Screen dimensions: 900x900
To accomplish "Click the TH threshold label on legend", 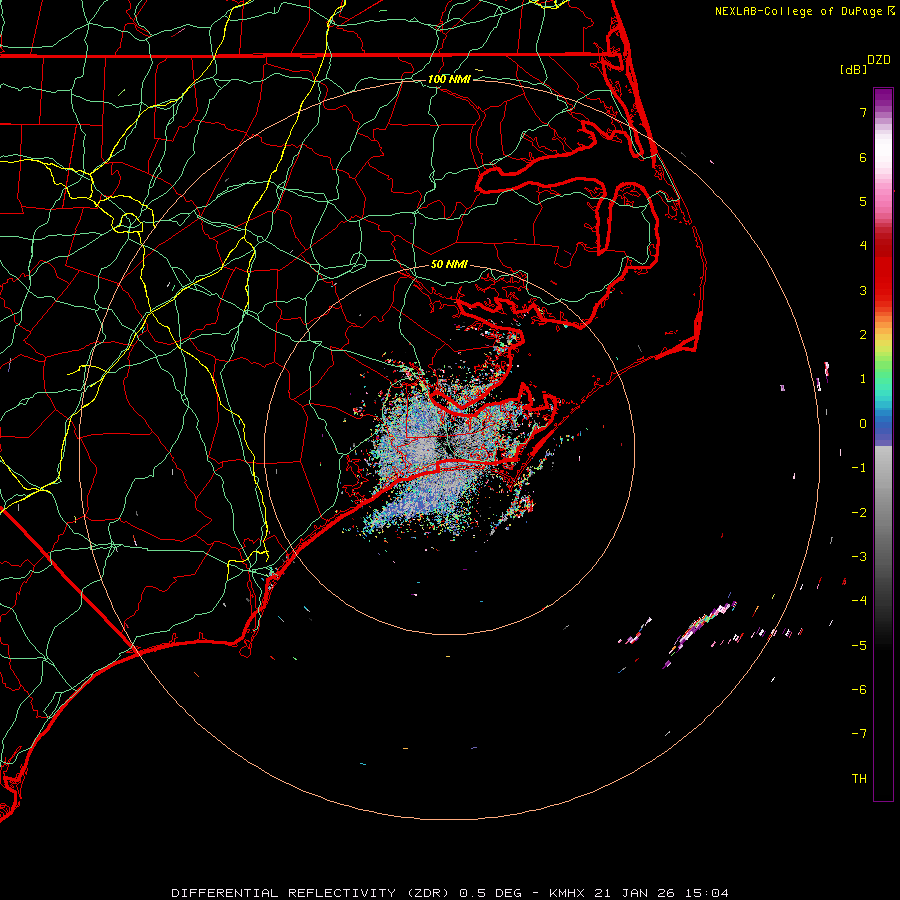I will 859,779.
